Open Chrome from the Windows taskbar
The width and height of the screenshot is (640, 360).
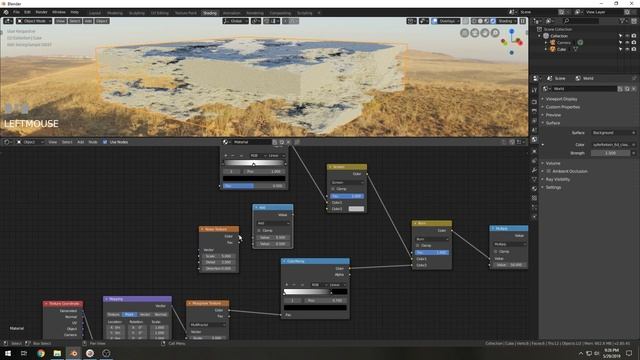(41, 353)
